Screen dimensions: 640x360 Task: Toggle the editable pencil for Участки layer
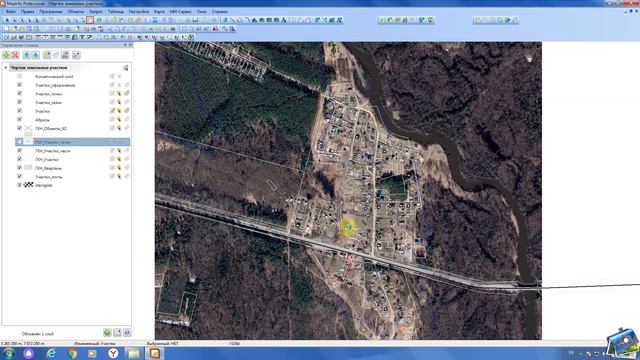112,111
